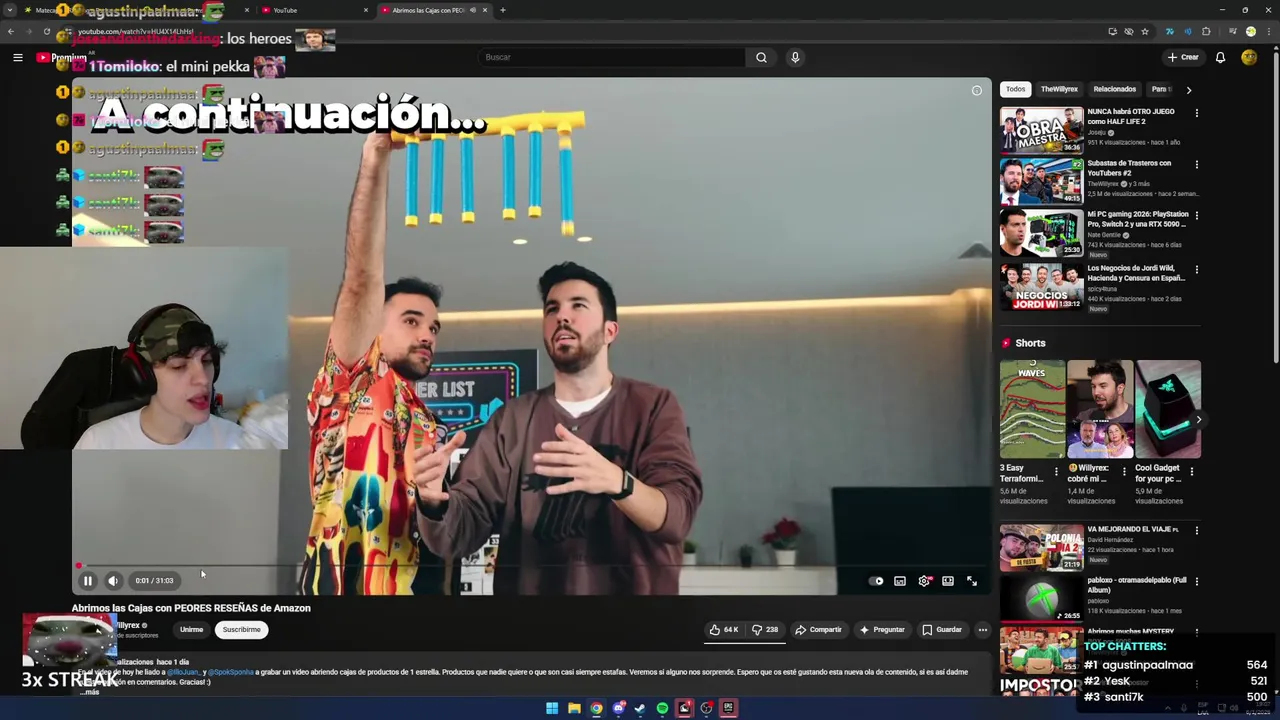Viewport: 1280px width, 720px height.
Task: Click the Unirme button
Action: [x=191, y=630]
